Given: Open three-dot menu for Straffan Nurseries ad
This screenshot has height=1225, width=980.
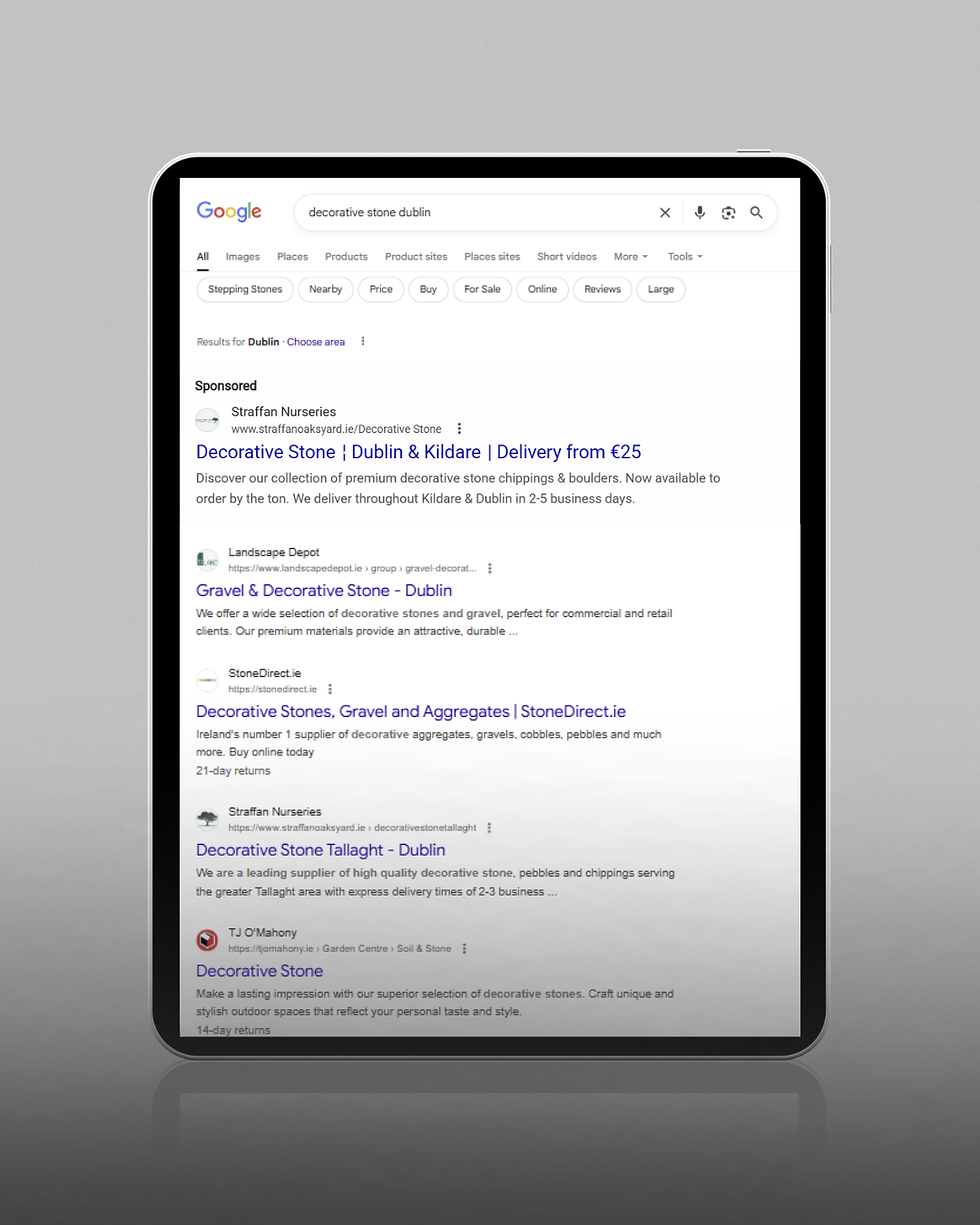Looking at the screenshot, I should coord(459,429).
